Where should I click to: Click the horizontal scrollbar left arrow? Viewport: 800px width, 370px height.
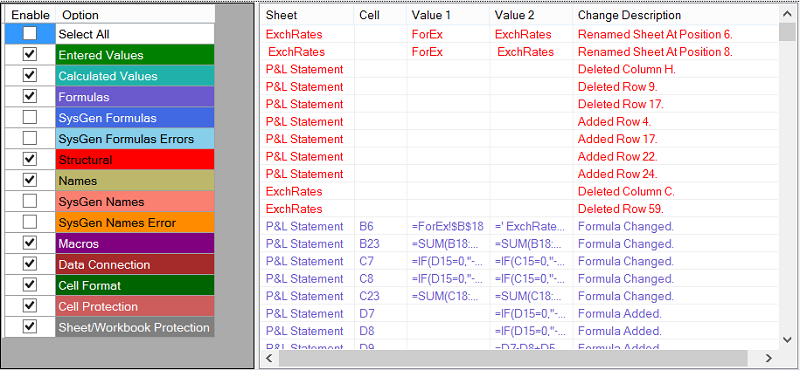click(269, 358)
